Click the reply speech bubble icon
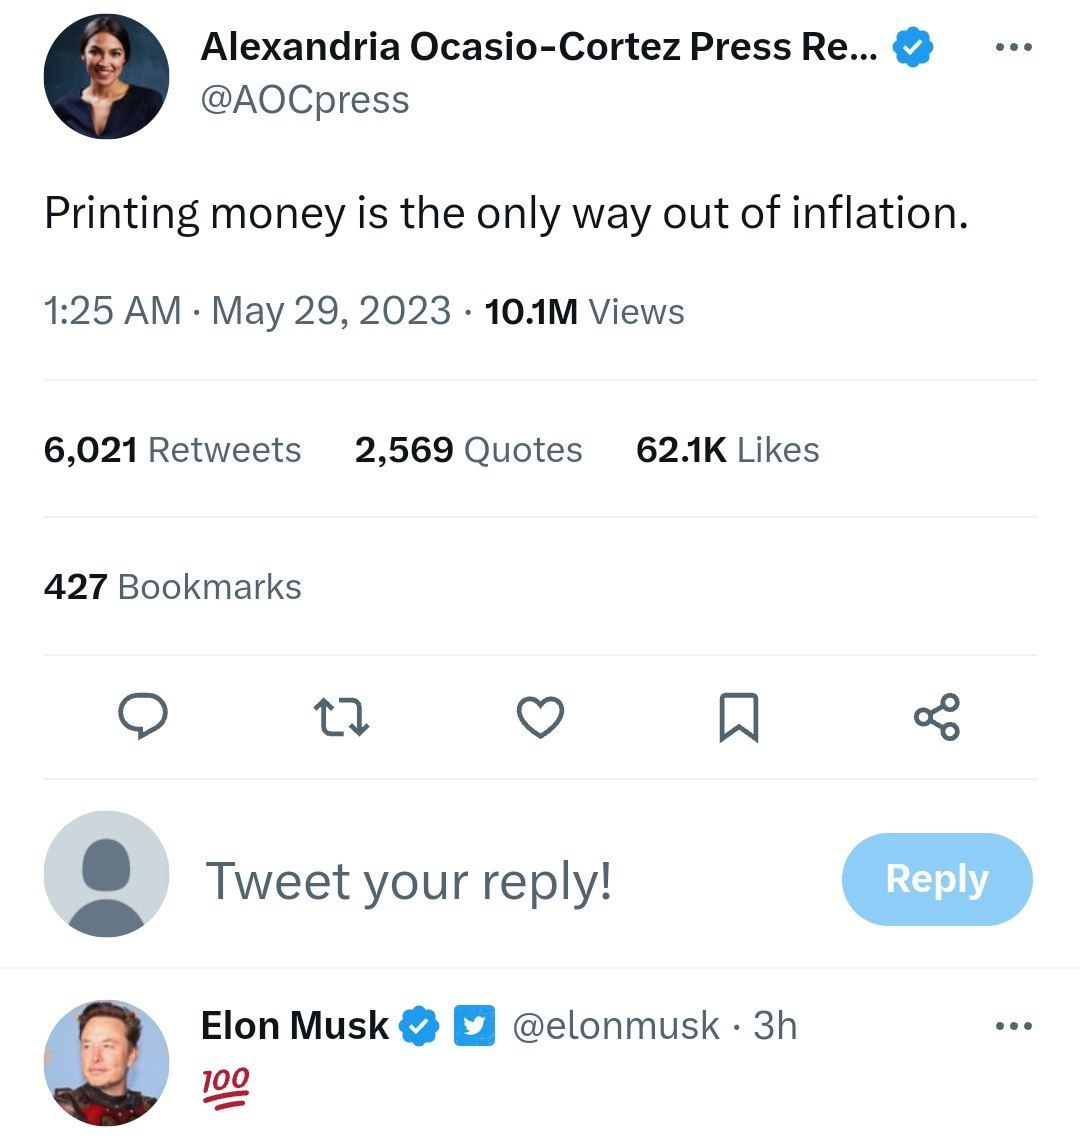 click(x=142, y=717)
